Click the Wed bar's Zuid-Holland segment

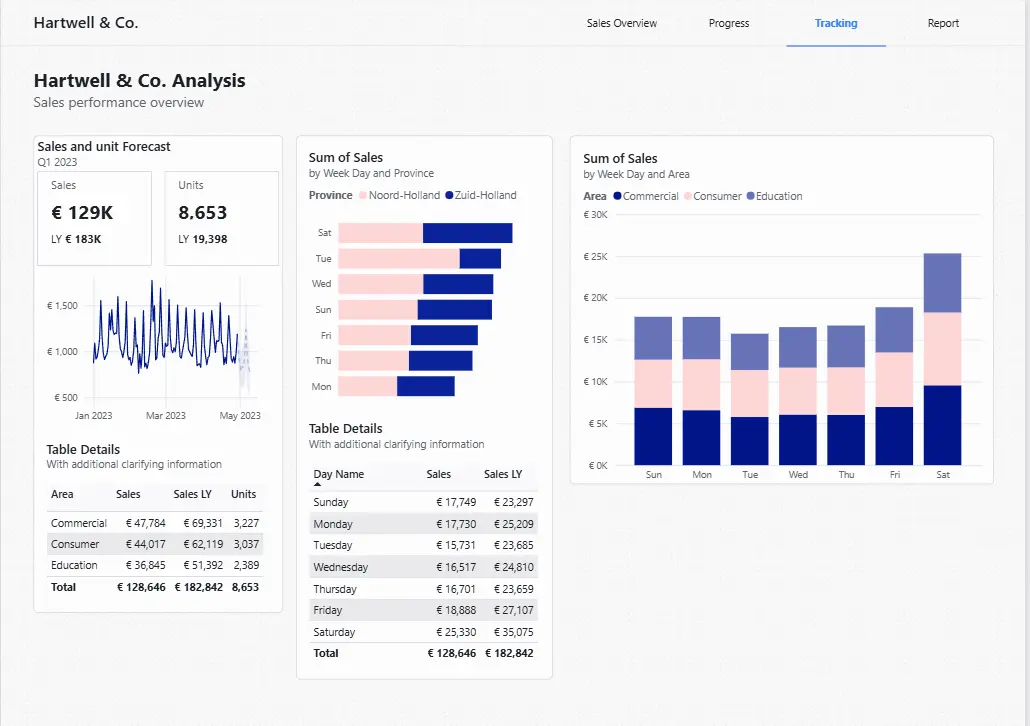pyautogui.click(x=458, y=284)
